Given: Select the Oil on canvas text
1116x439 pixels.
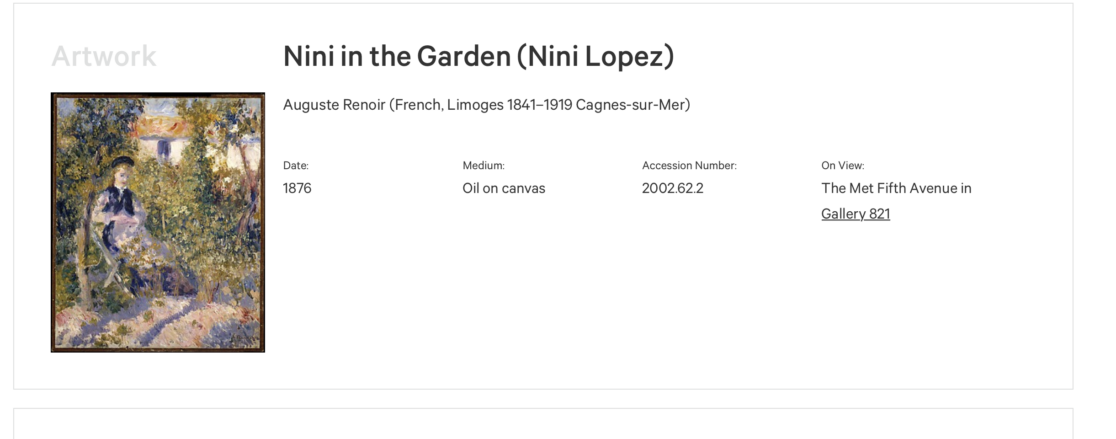Looking at the screenshot, I should coord(503,188).
